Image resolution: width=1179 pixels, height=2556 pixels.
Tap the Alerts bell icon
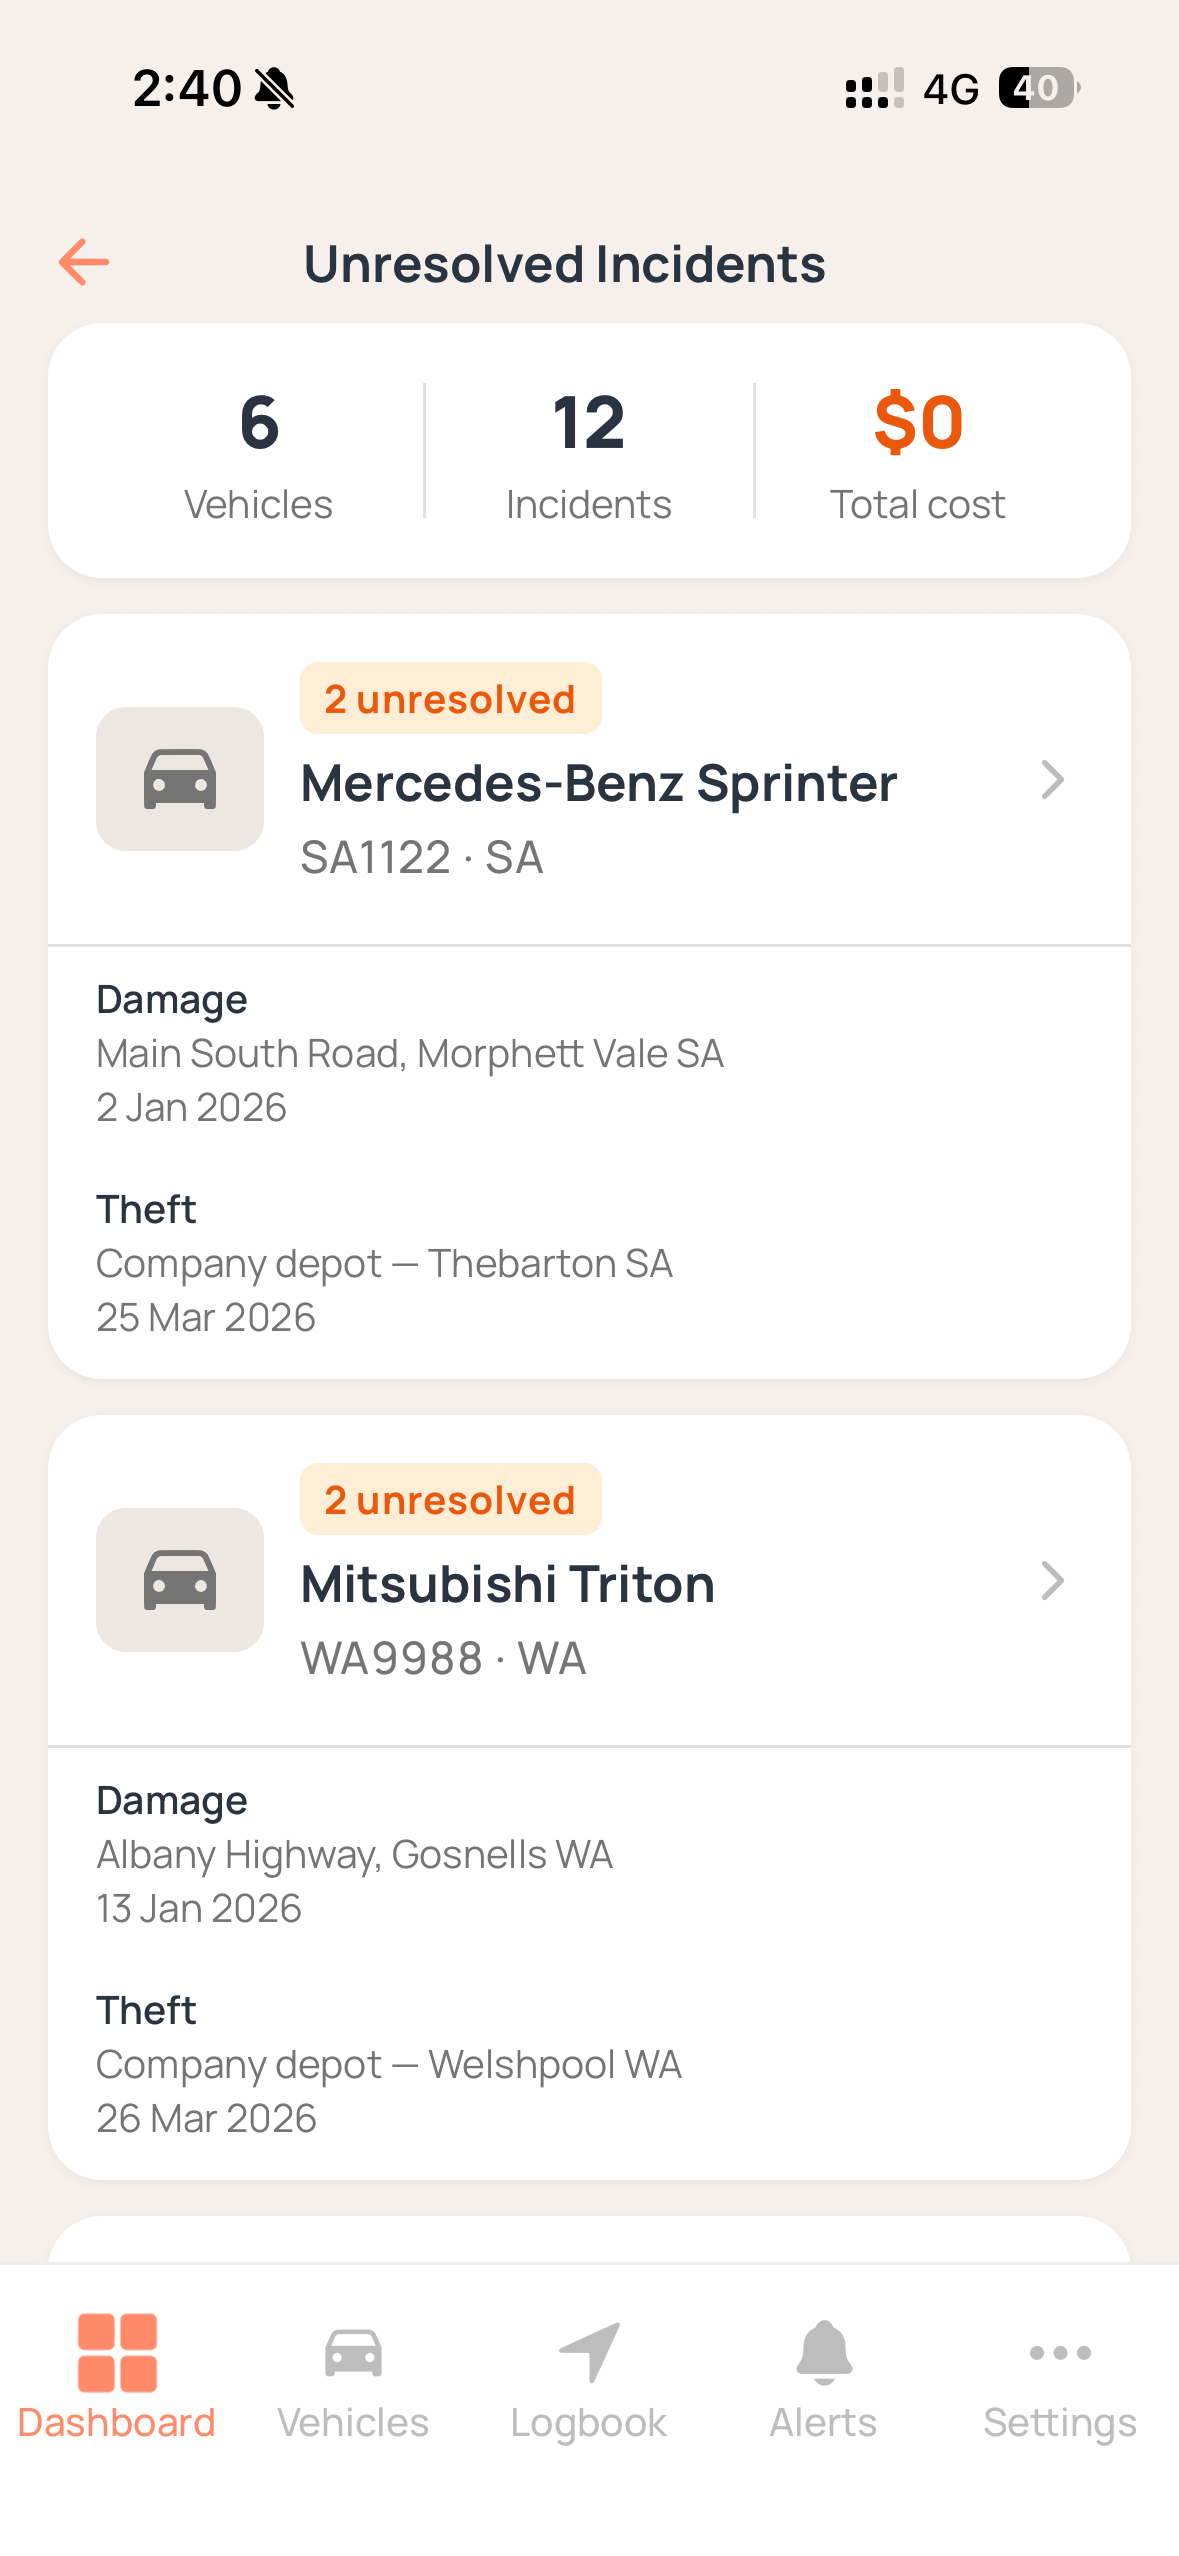tap(824, 2352)
